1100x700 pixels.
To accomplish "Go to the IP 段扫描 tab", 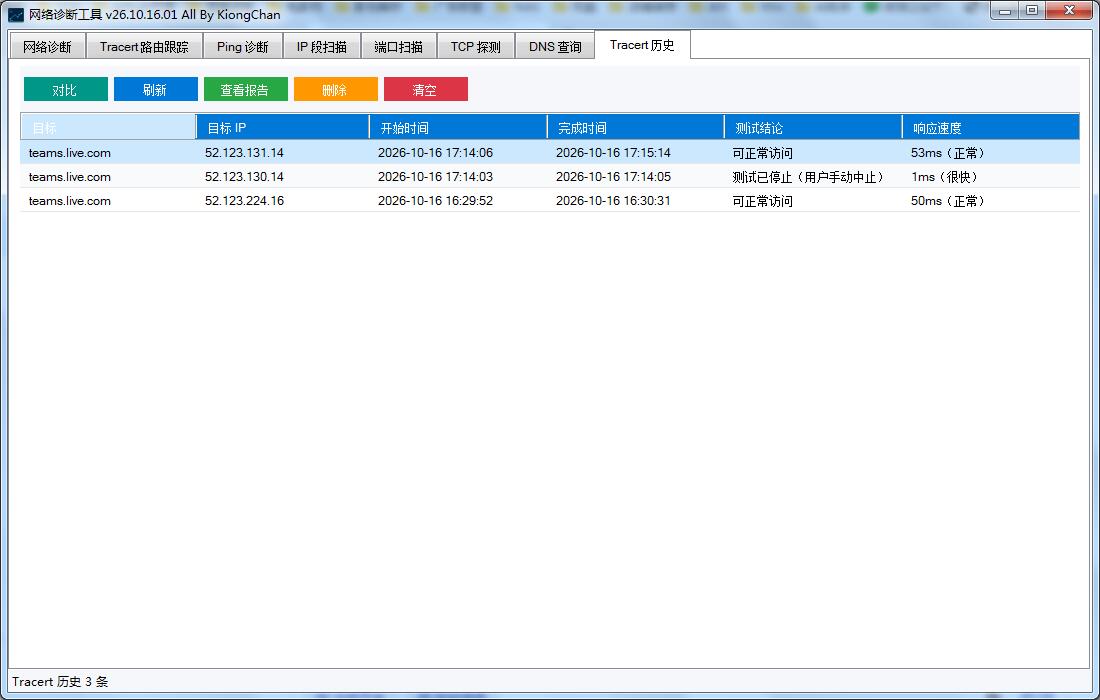I will click(322, 46).
